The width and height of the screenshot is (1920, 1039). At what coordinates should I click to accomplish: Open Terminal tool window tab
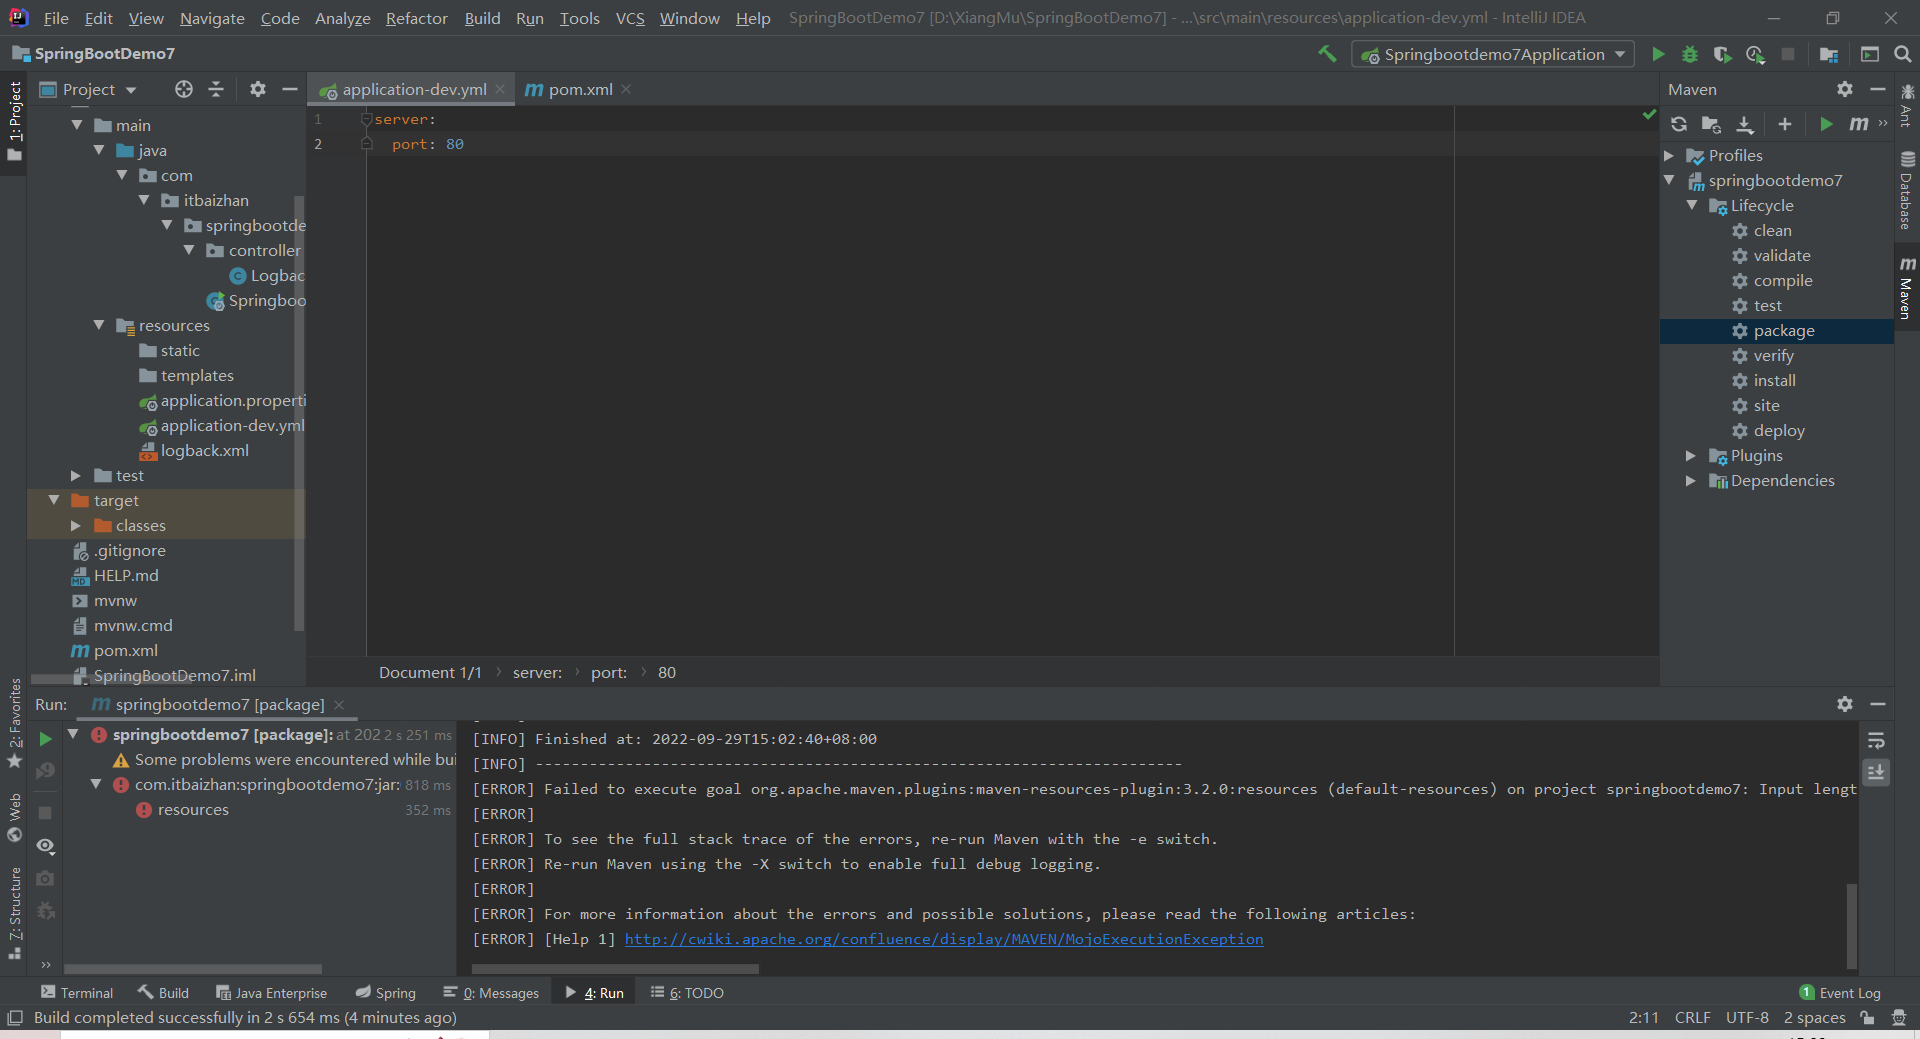(x=77, y=993)
